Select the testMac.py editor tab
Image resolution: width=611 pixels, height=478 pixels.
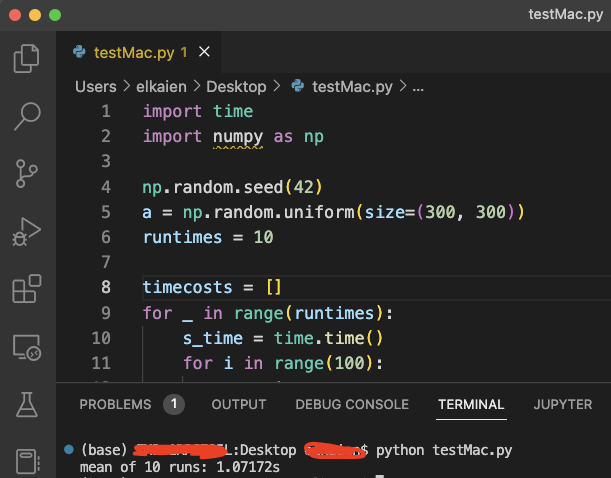coord(135,52)
